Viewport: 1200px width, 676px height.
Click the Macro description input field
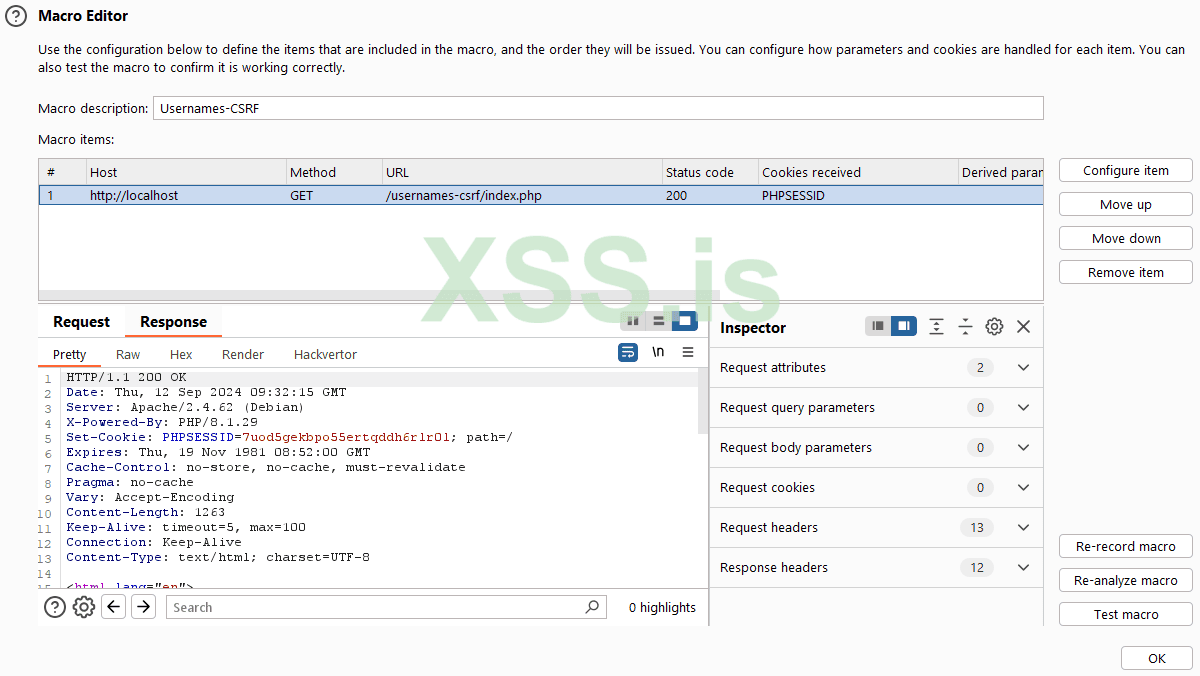(x=598, y=108)
